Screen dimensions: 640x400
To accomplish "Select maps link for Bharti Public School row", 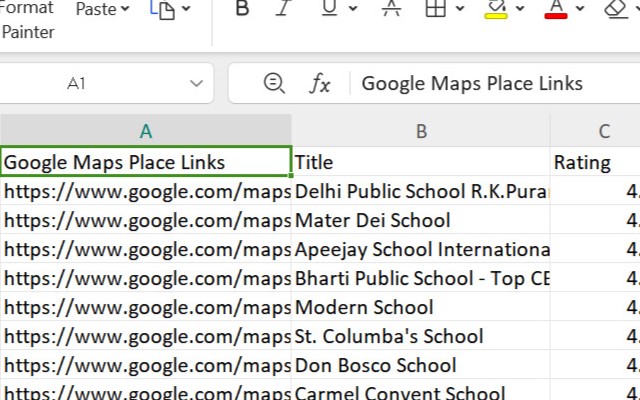I will pos(146,278).
